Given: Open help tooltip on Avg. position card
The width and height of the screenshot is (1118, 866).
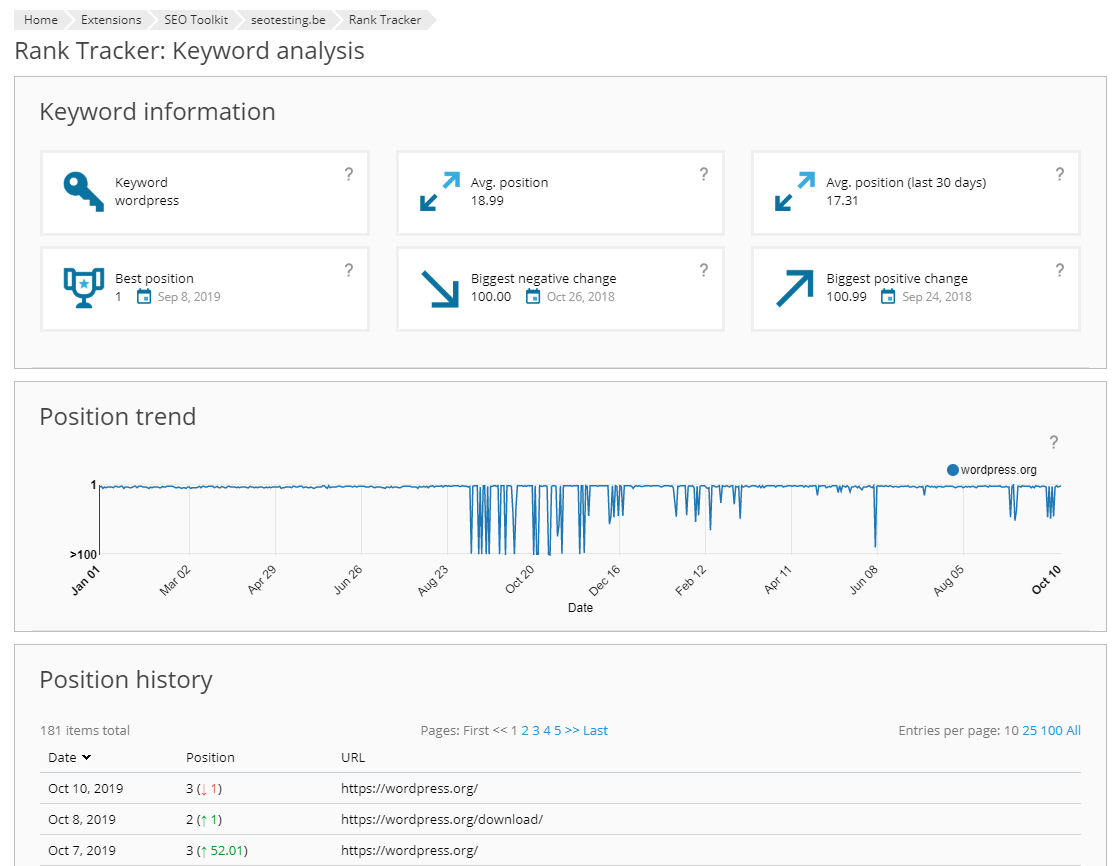Looking at the screenshot, I should point(704,174).
